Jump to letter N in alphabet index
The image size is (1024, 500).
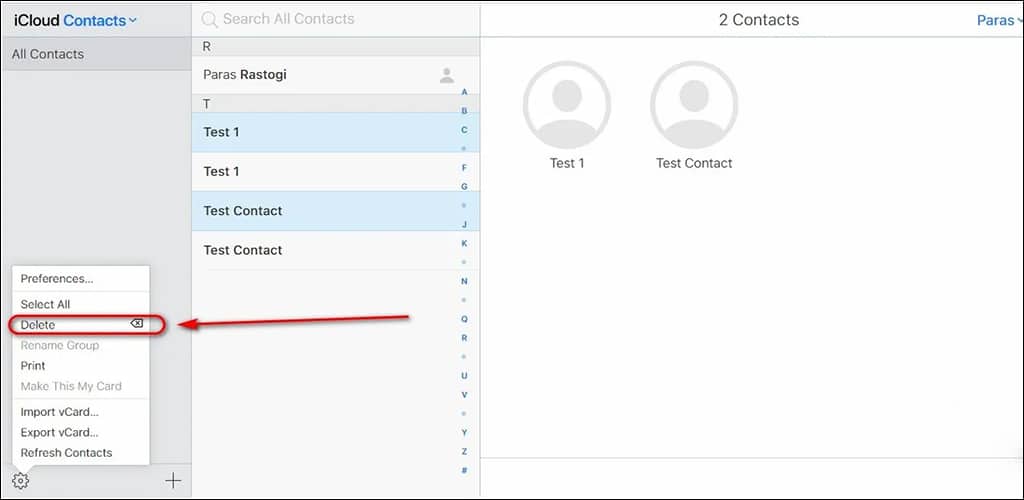click(x=464, y=281)
